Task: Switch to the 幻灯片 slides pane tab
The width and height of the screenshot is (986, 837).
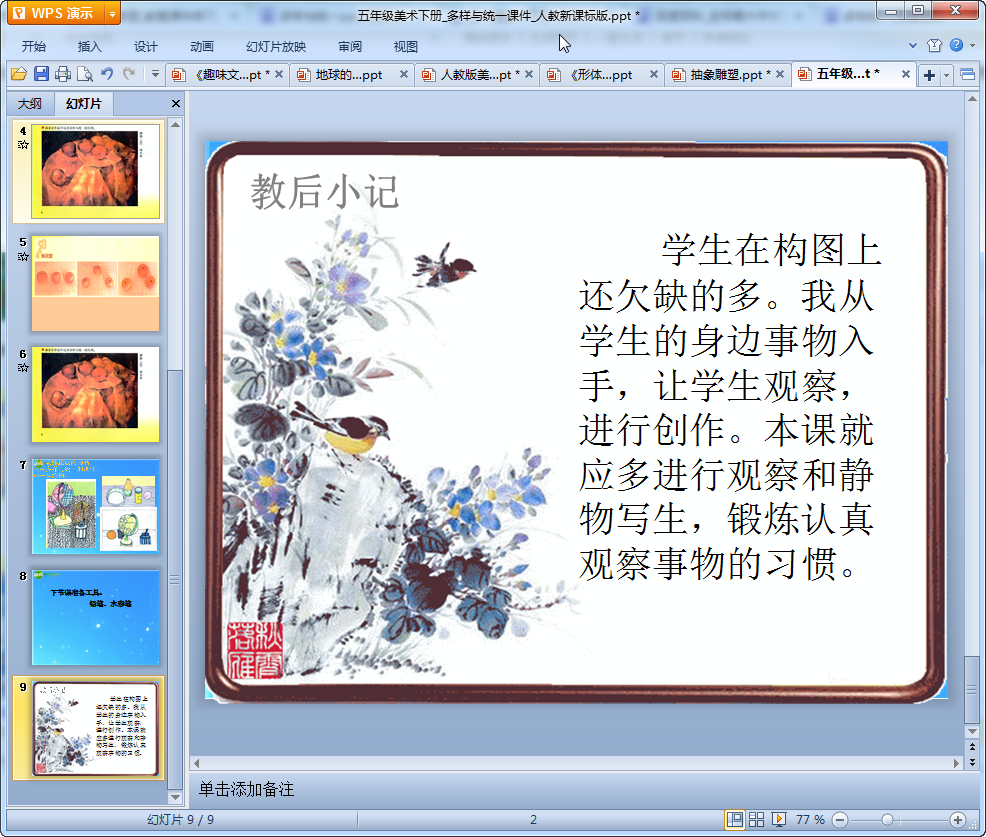Action: tap(84, 103)
